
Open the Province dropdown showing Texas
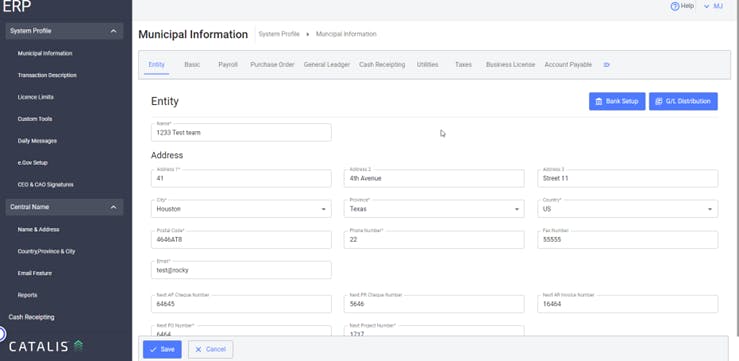point(434,209)
